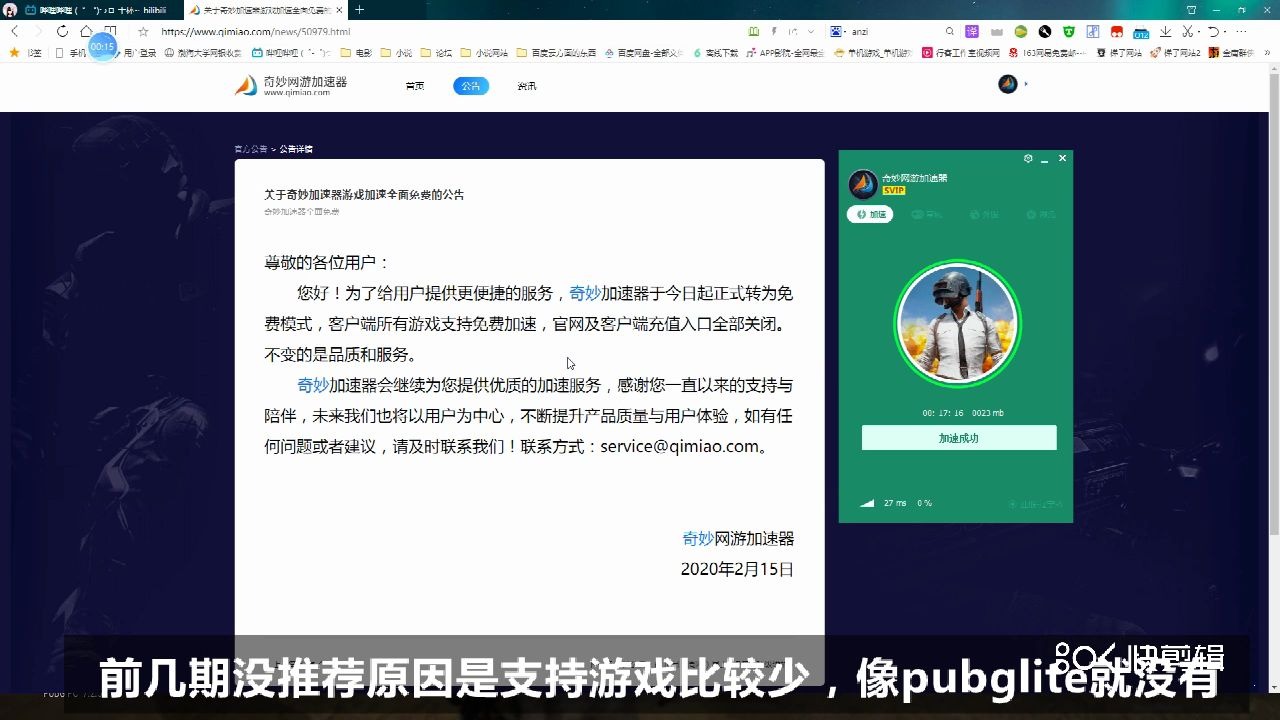Focus the address bar showing qimiao.com URL

tap(440, 32)
